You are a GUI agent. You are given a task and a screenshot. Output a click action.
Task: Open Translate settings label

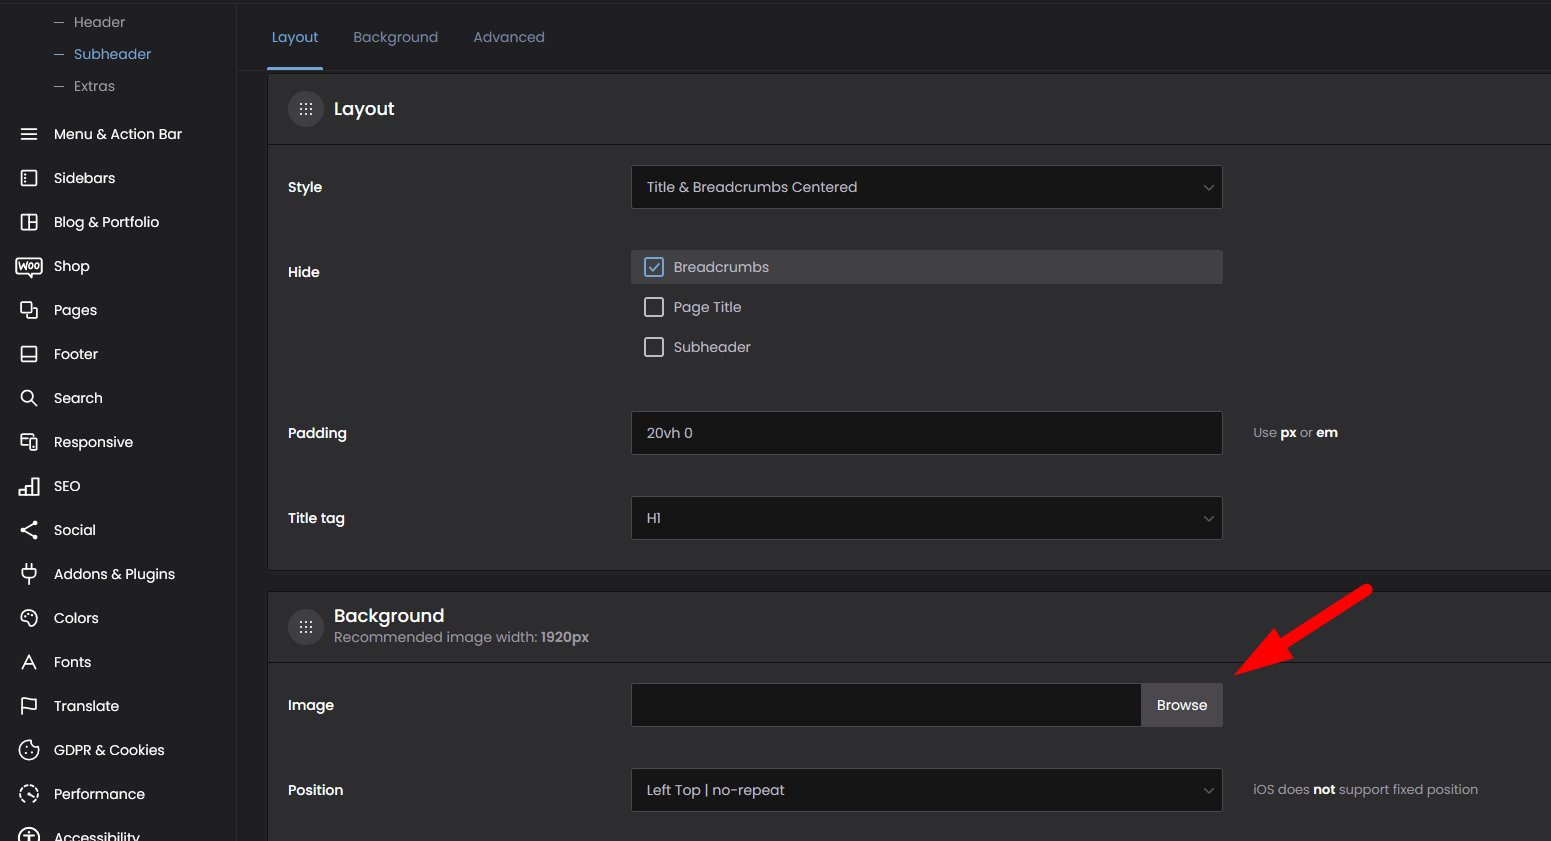[86, 706]
